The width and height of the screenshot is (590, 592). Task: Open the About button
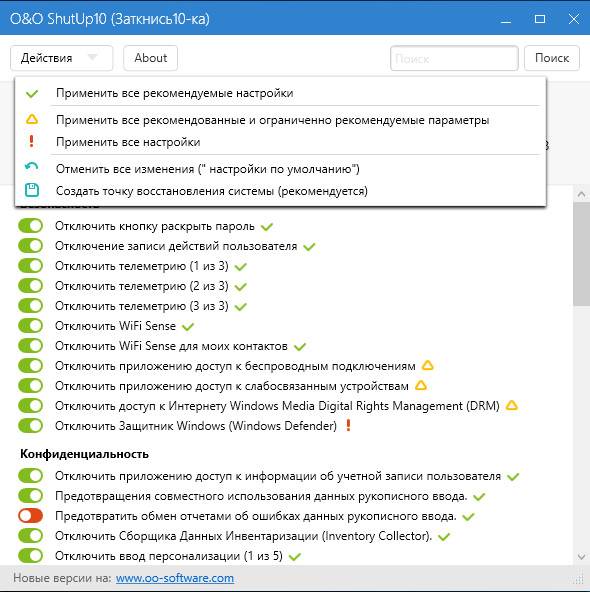coord(151,58)
